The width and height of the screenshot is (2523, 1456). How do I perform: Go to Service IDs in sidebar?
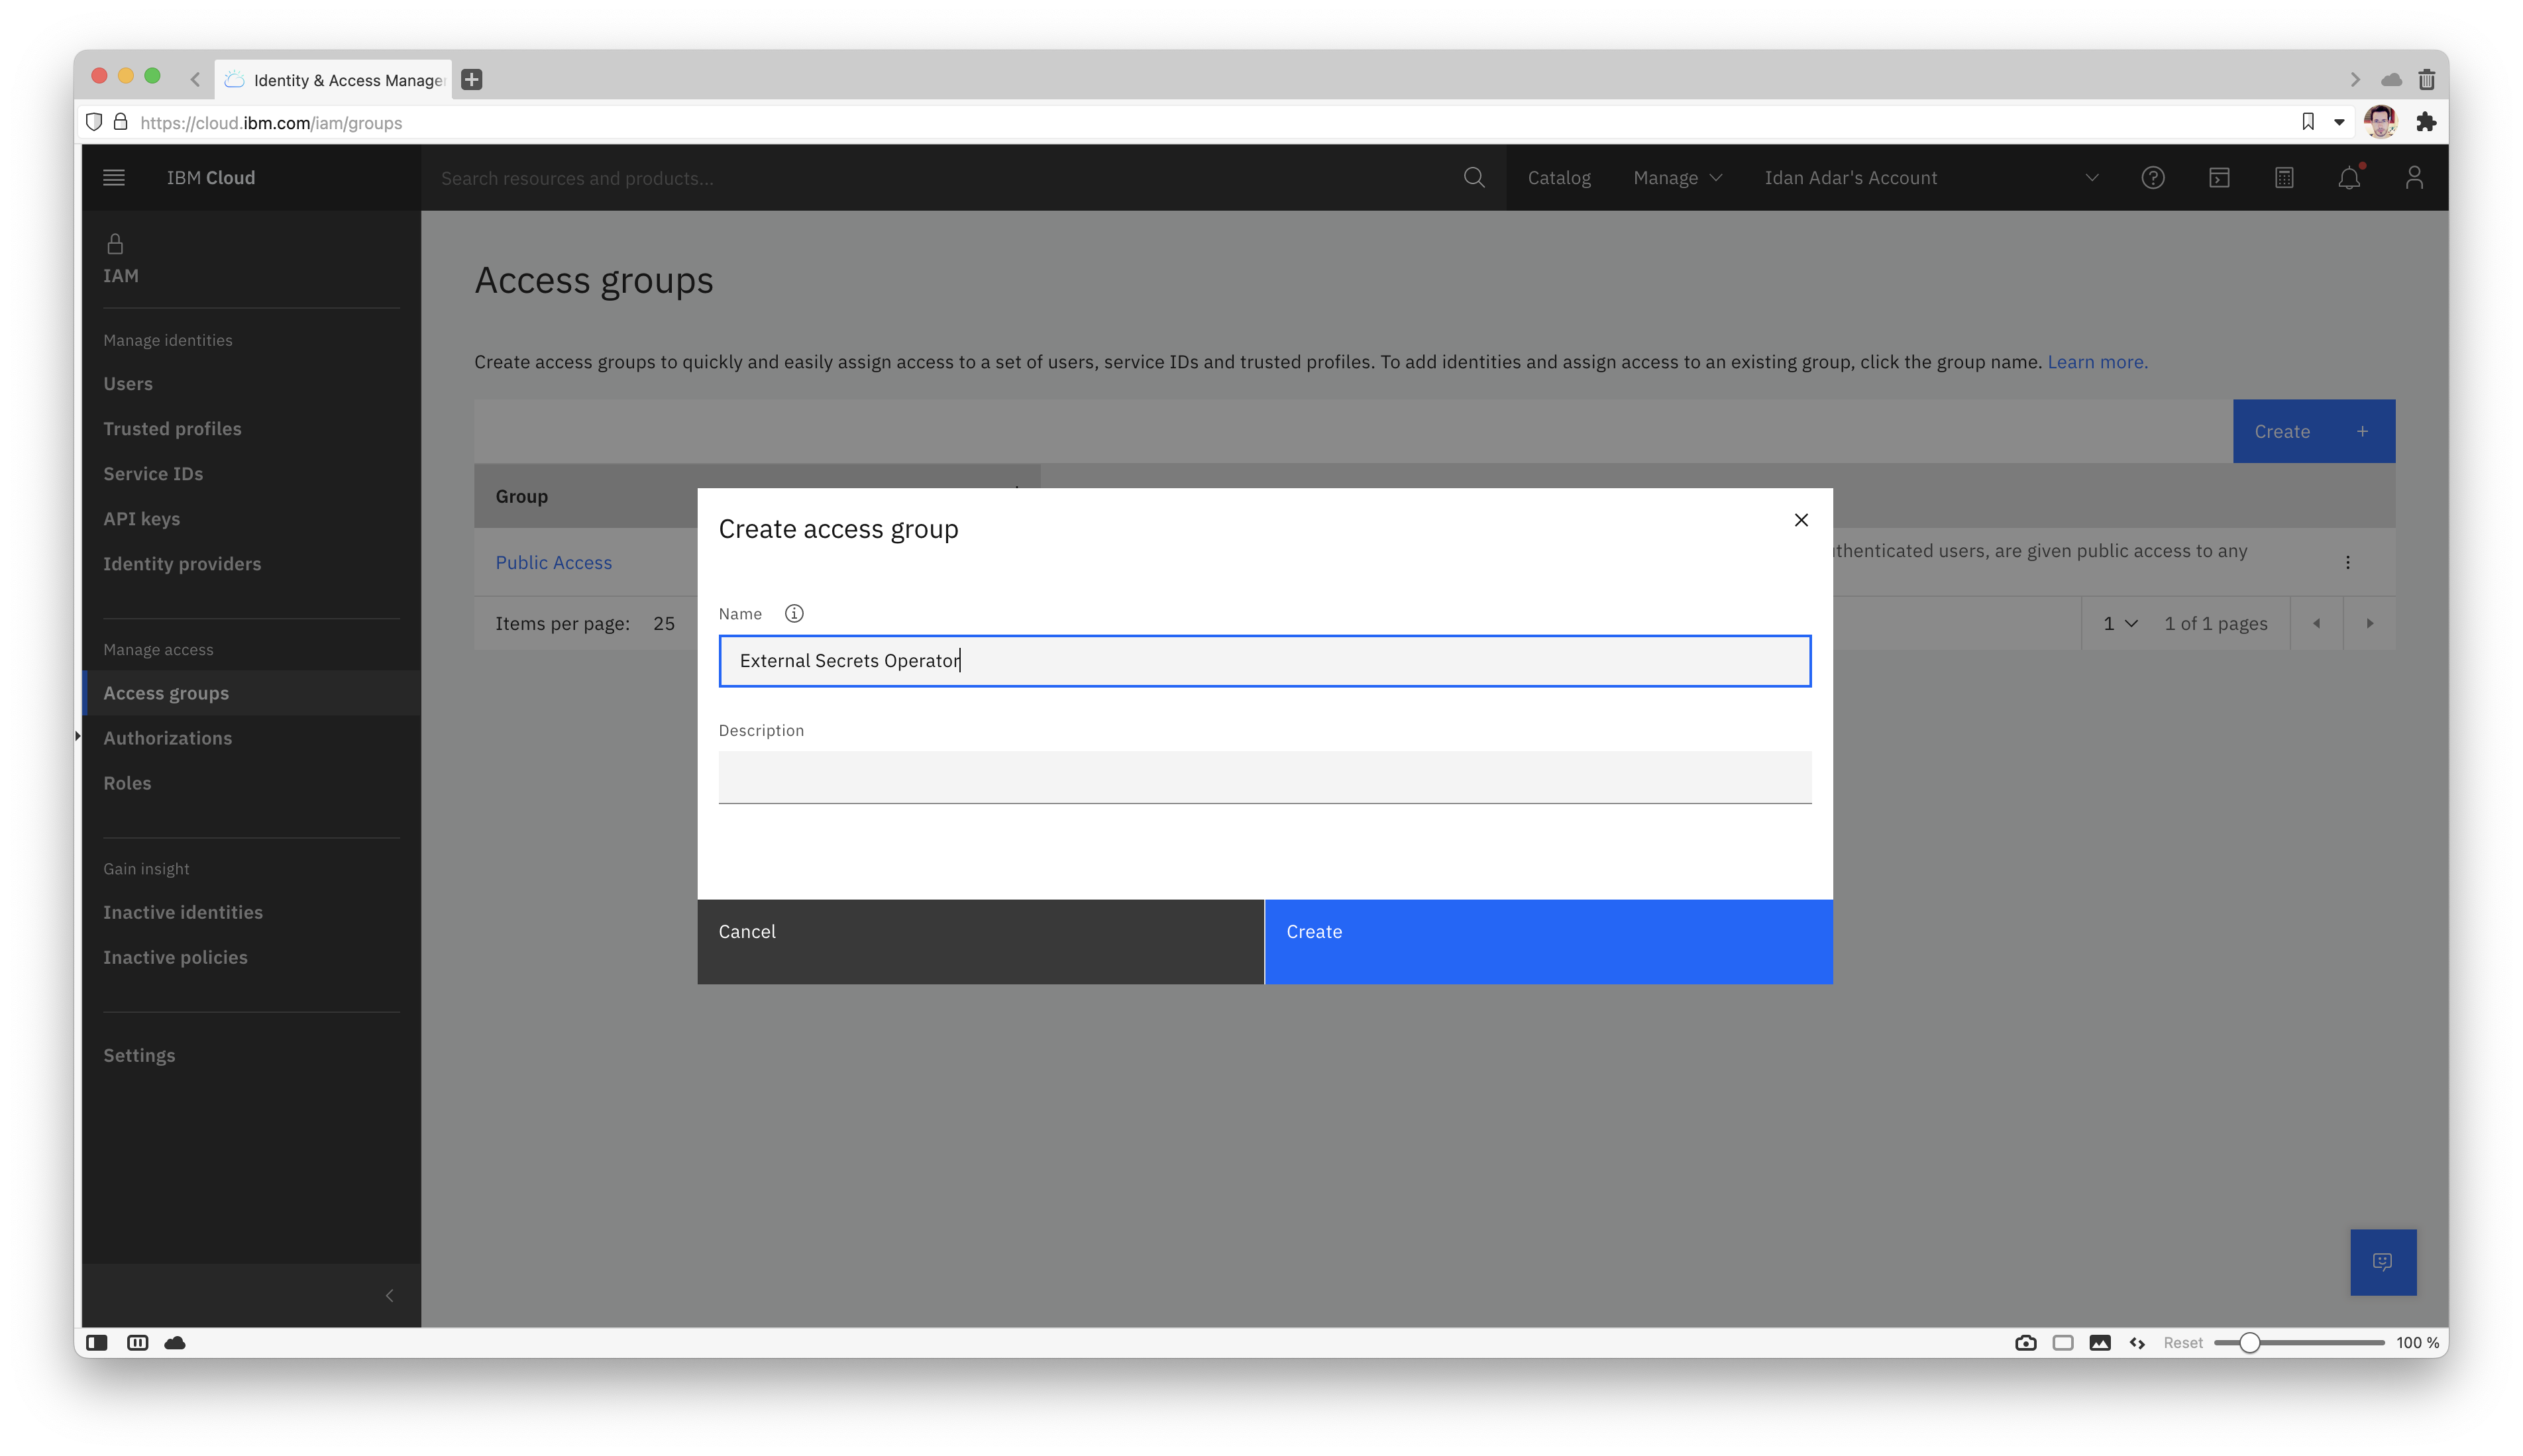pyautogui.click(x=153, y=474)
